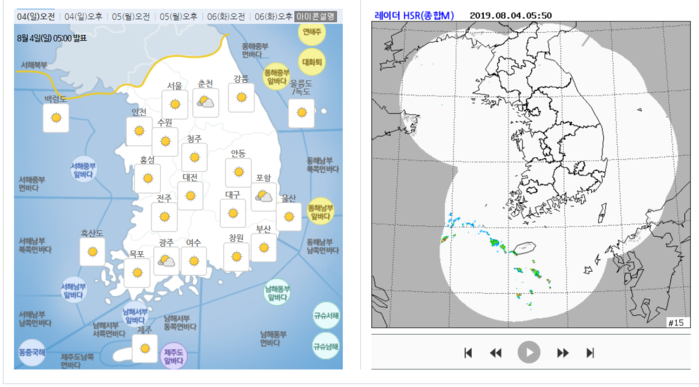Click the 레이더 HSR(종합M) link
Screen dimensions: 699x387
[414, 16]
